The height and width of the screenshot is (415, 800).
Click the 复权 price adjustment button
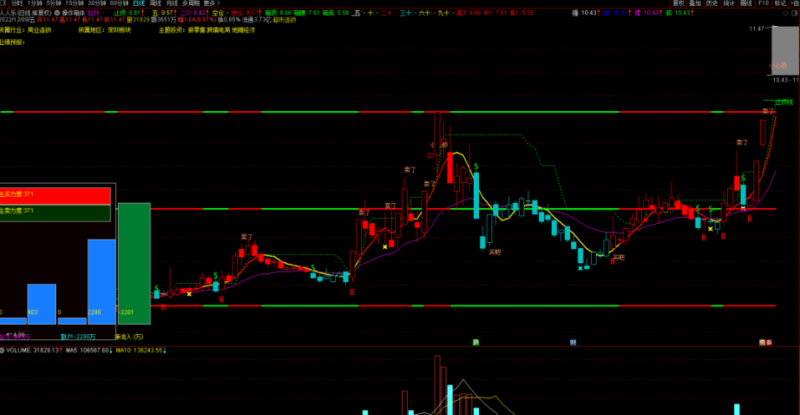point(679,3)
